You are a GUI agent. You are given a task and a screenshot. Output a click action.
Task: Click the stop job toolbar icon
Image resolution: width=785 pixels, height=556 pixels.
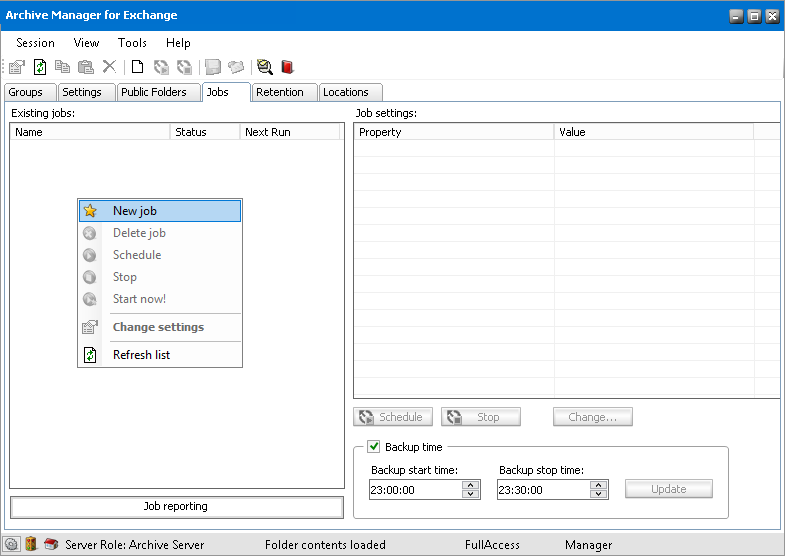tap(185, 67)
